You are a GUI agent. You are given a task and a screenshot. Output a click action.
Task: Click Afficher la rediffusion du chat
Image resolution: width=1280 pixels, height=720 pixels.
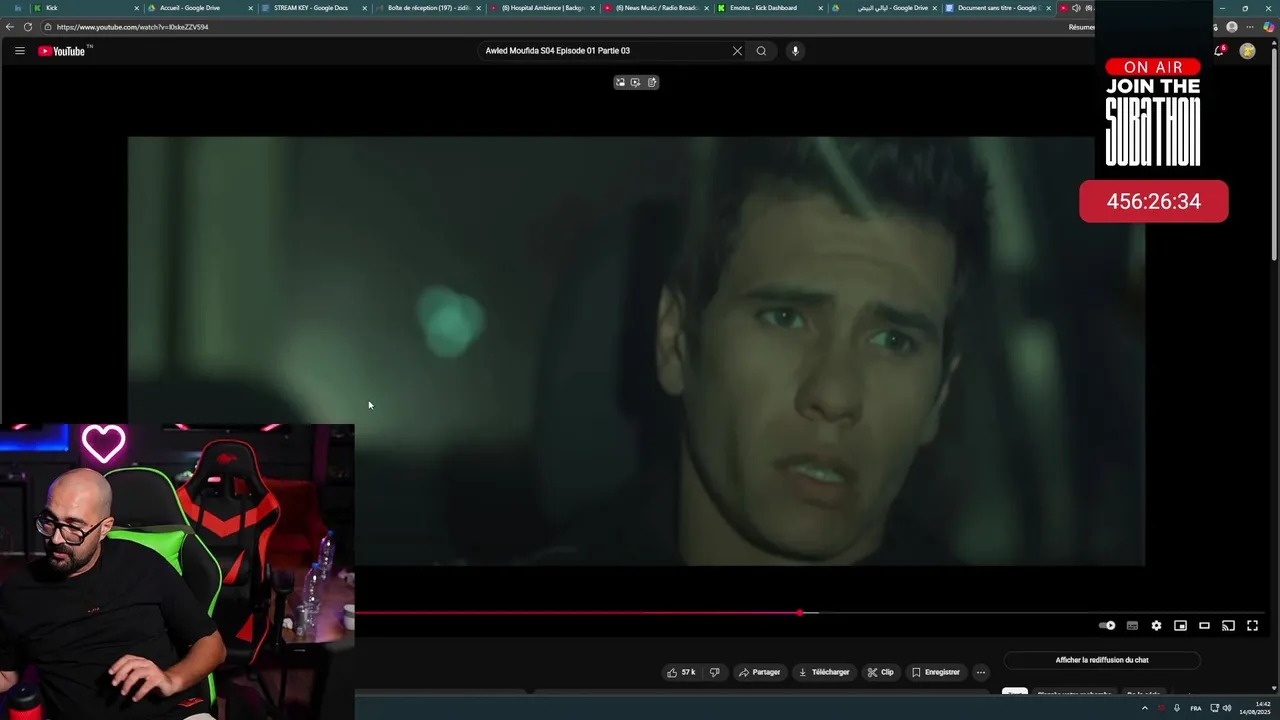click(x=1102, y=660)
